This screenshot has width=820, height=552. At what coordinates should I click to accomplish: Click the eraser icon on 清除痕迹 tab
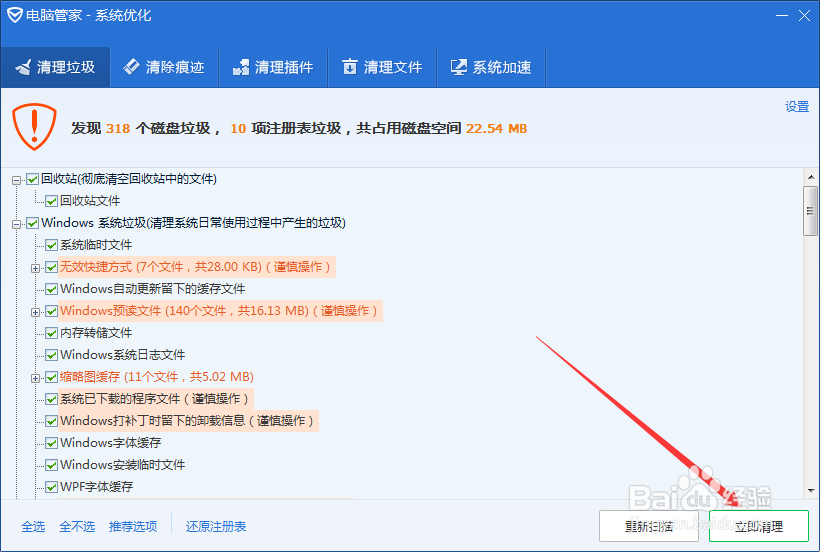(x=131, y=66)
